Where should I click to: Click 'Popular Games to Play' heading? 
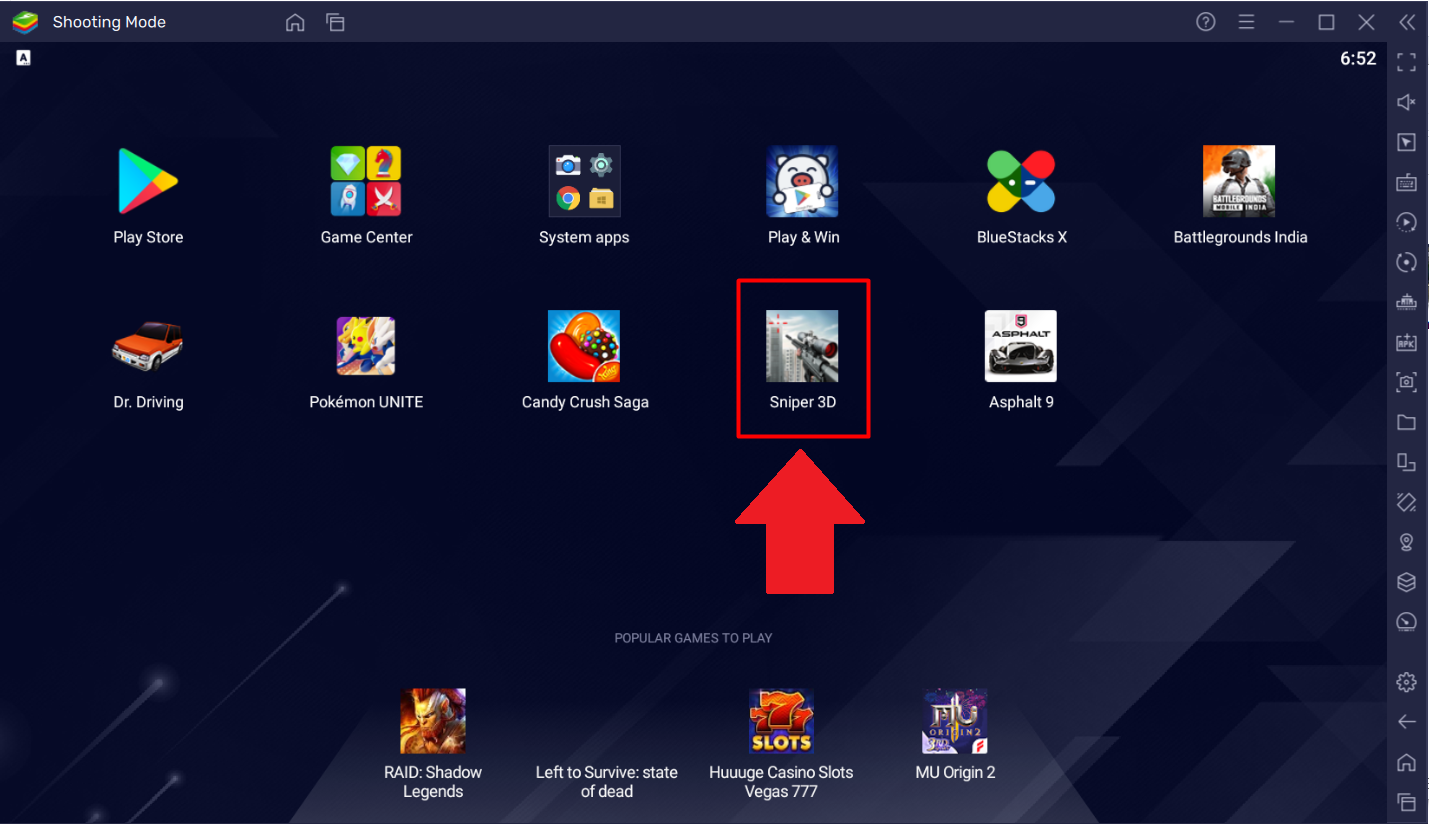tap(693, 638)
